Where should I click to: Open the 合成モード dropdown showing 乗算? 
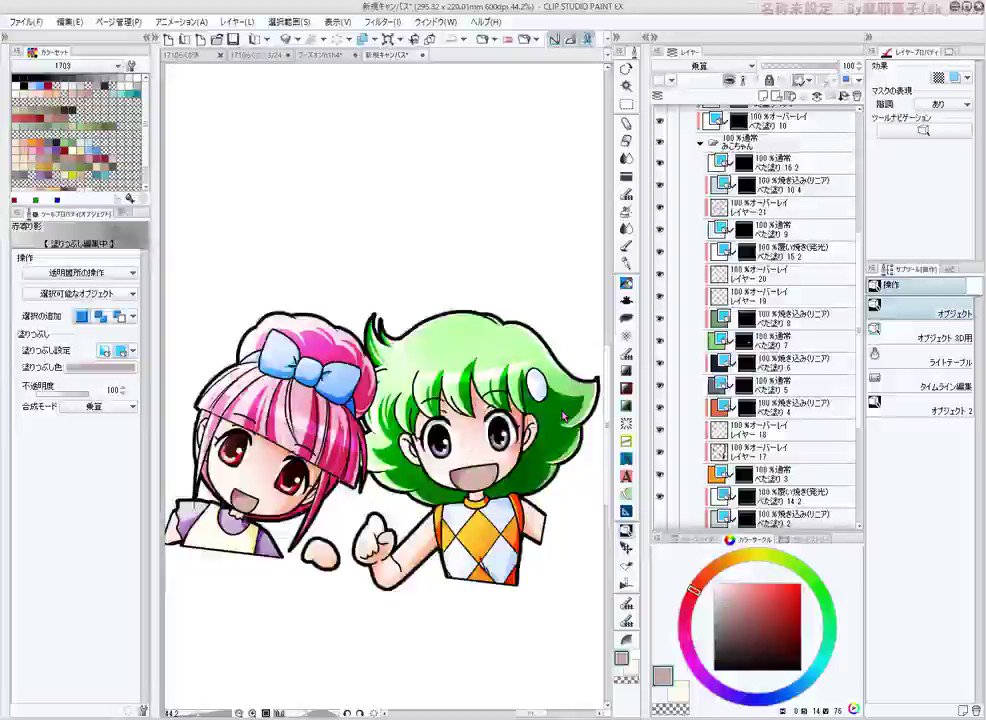coord(99,407)
